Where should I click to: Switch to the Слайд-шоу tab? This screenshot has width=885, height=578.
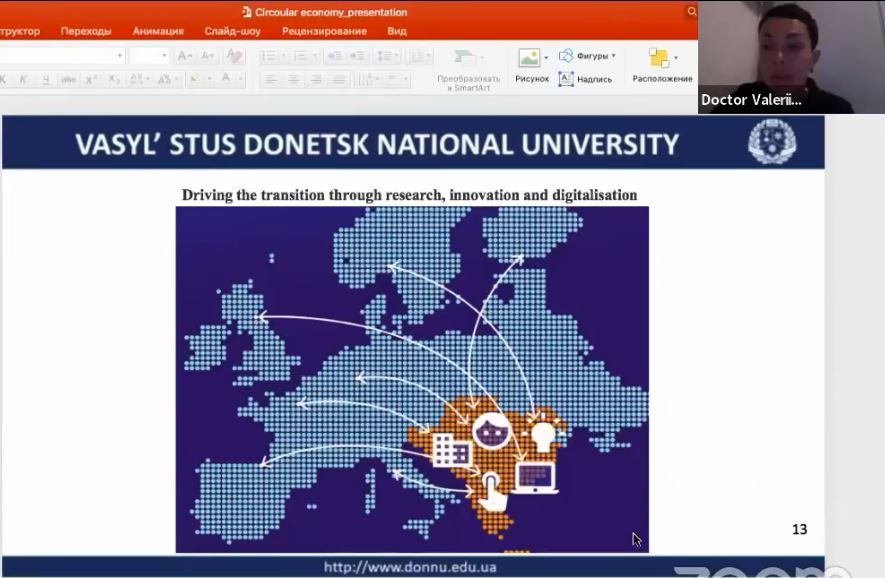pos(233,31)
